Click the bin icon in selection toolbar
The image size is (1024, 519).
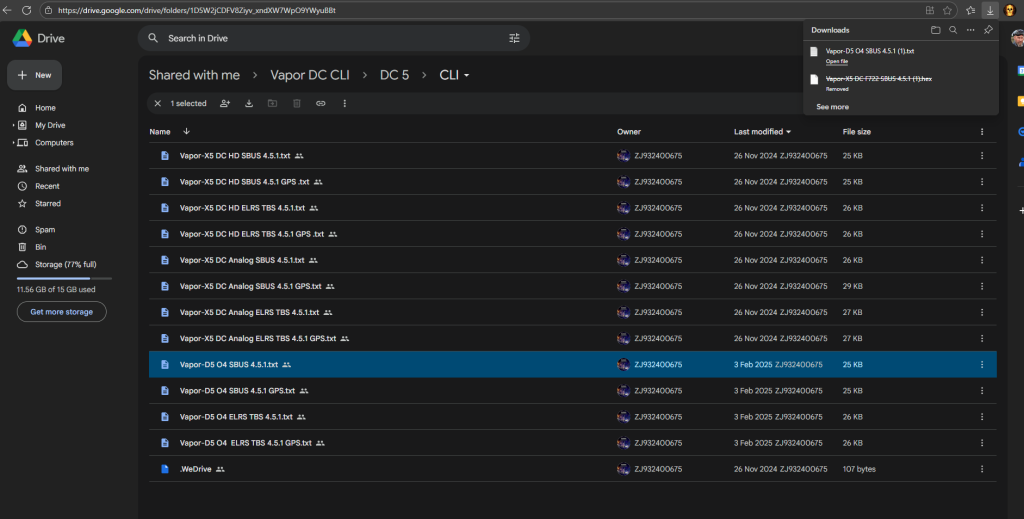pyautogui.click(x=296, y=103)
